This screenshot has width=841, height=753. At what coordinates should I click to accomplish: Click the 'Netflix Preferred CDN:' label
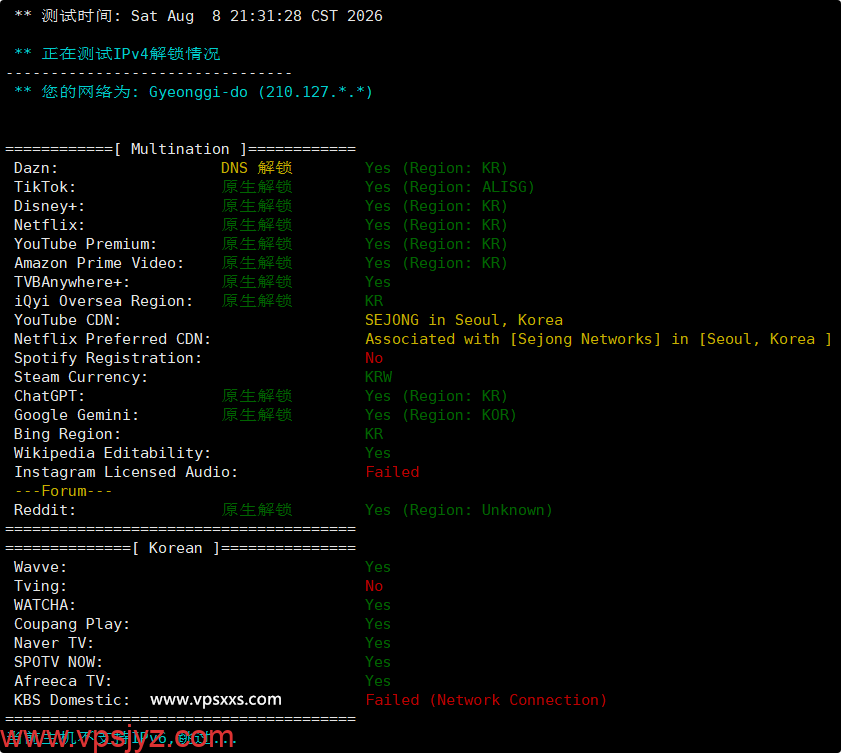click(112, 339)
